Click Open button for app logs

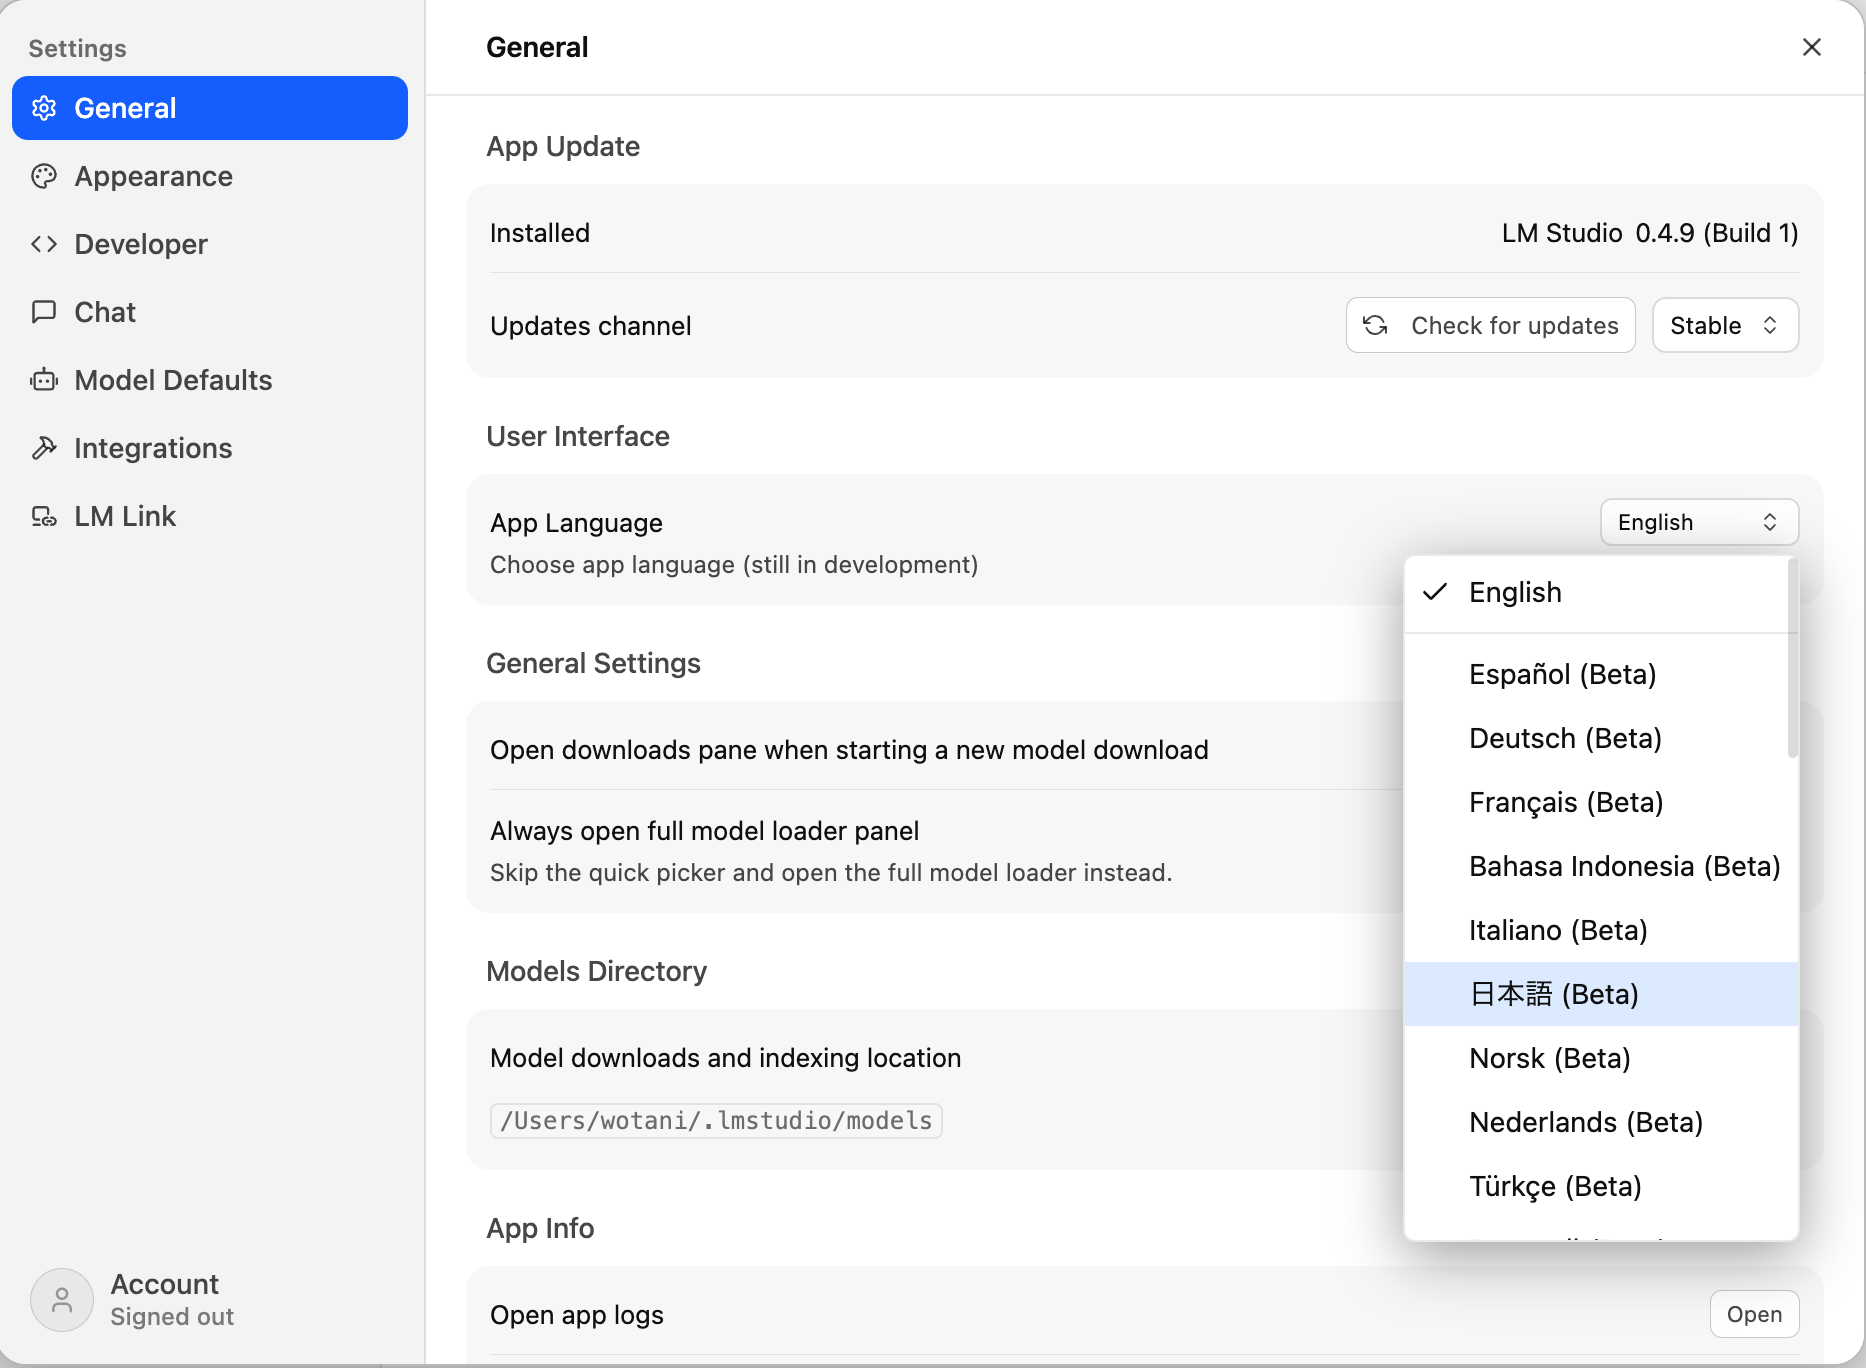click(x=1754, y=1314)
